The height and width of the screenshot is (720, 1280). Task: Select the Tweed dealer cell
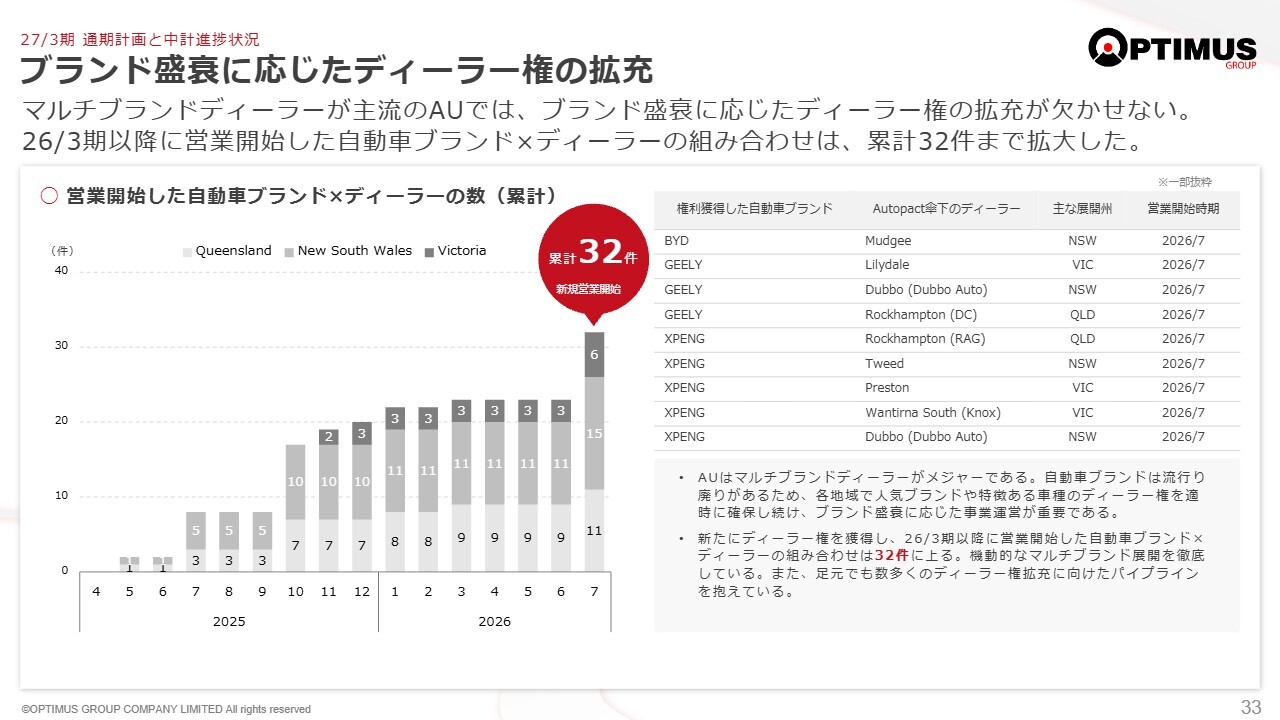click(x=884, y=363)
